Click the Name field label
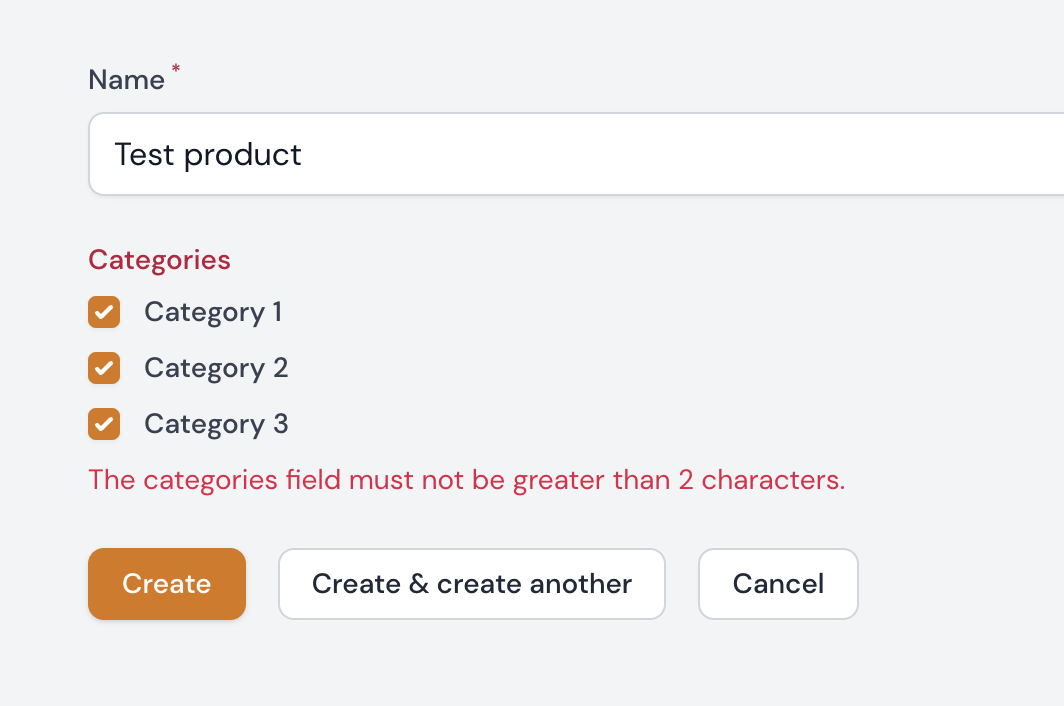Image resolution: width=1064 pixels, height=706 pixels. (x=126, y=80)
